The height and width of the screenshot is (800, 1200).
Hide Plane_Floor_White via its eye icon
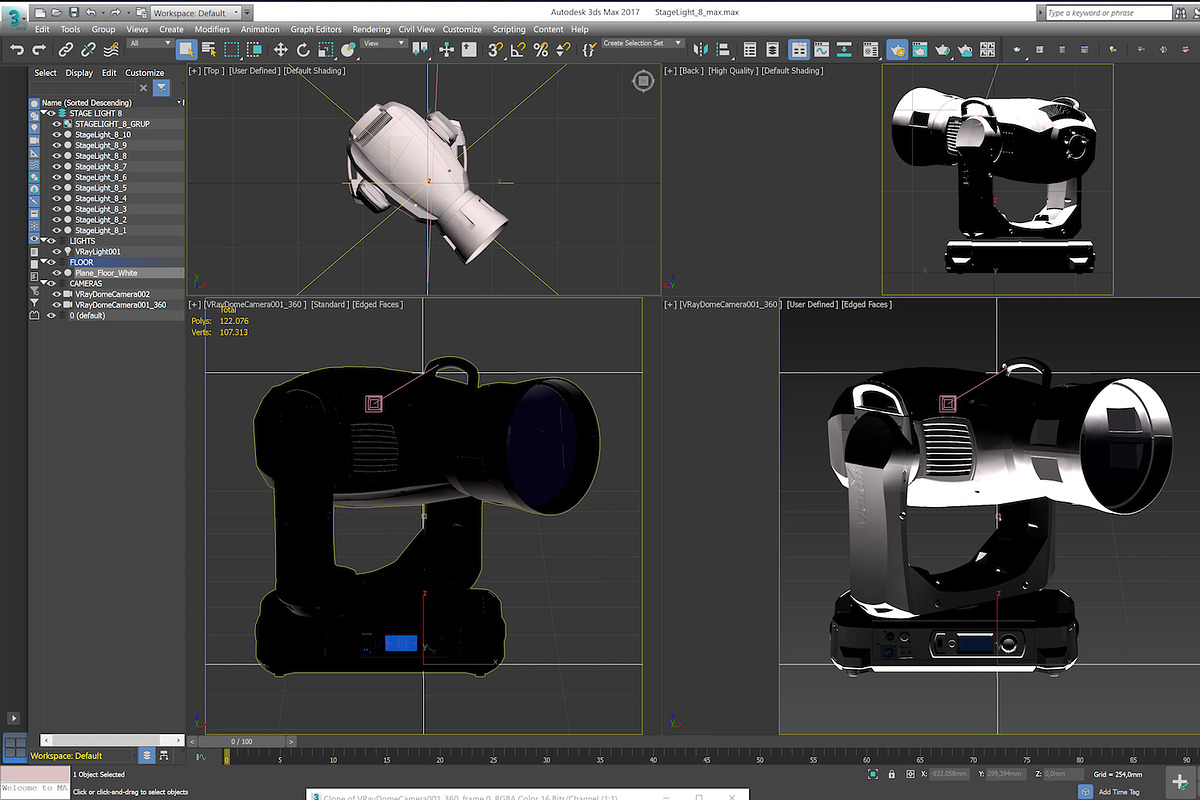tap(57, 273)
